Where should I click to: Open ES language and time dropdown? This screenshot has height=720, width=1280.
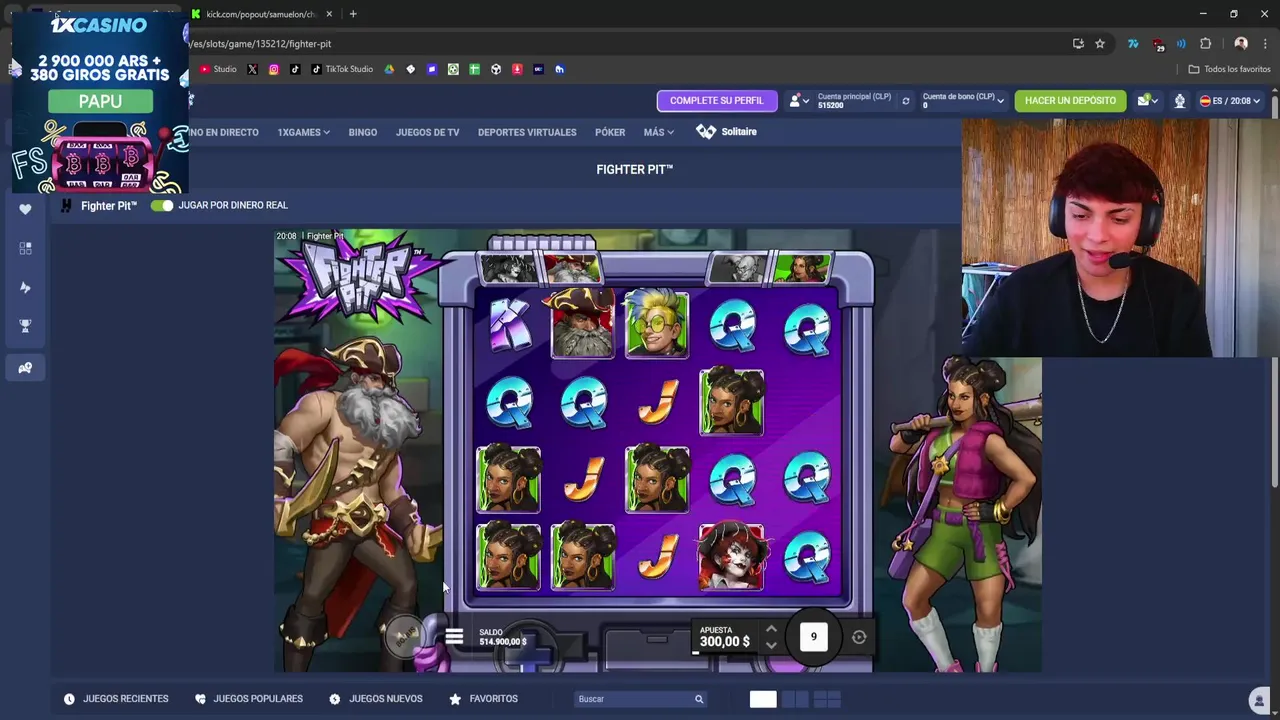(x=1230, y=101)
